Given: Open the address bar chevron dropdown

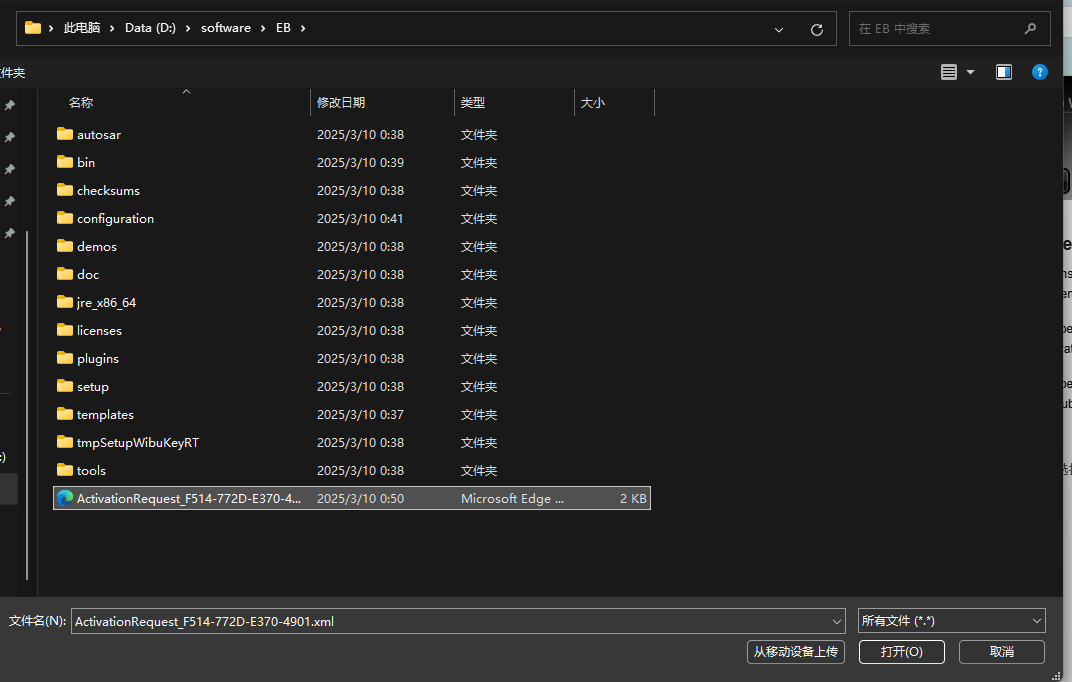Looking at the screenshot, I should click(778, 29).
